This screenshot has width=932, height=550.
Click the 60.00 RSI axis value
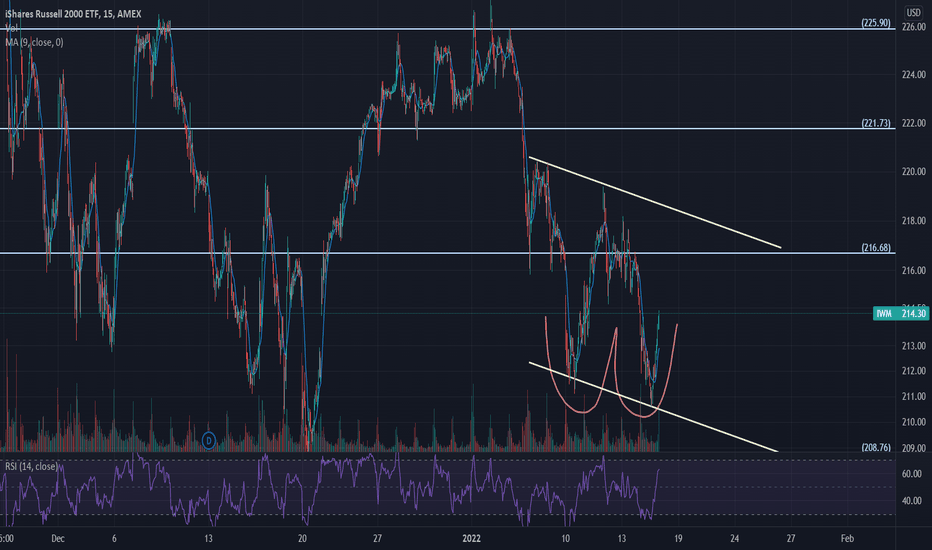pyautogui.click(x=912, y=474)
